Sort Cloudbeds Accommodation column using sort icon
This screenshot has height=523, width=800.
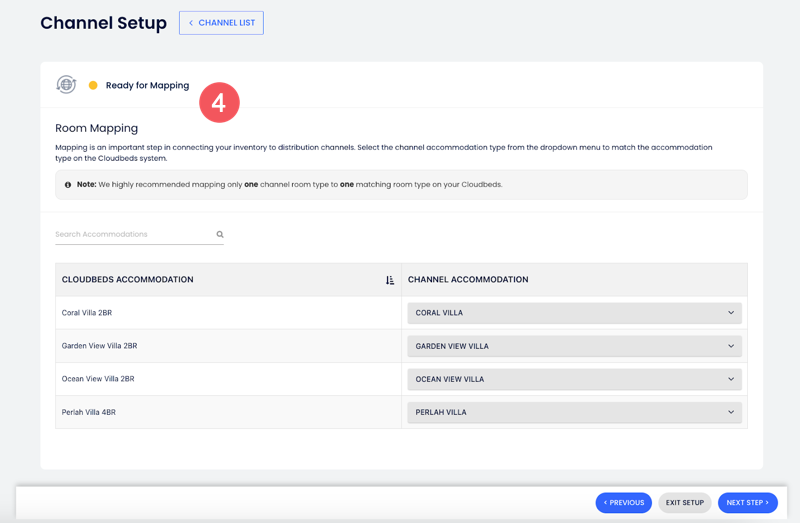point(390,280)
